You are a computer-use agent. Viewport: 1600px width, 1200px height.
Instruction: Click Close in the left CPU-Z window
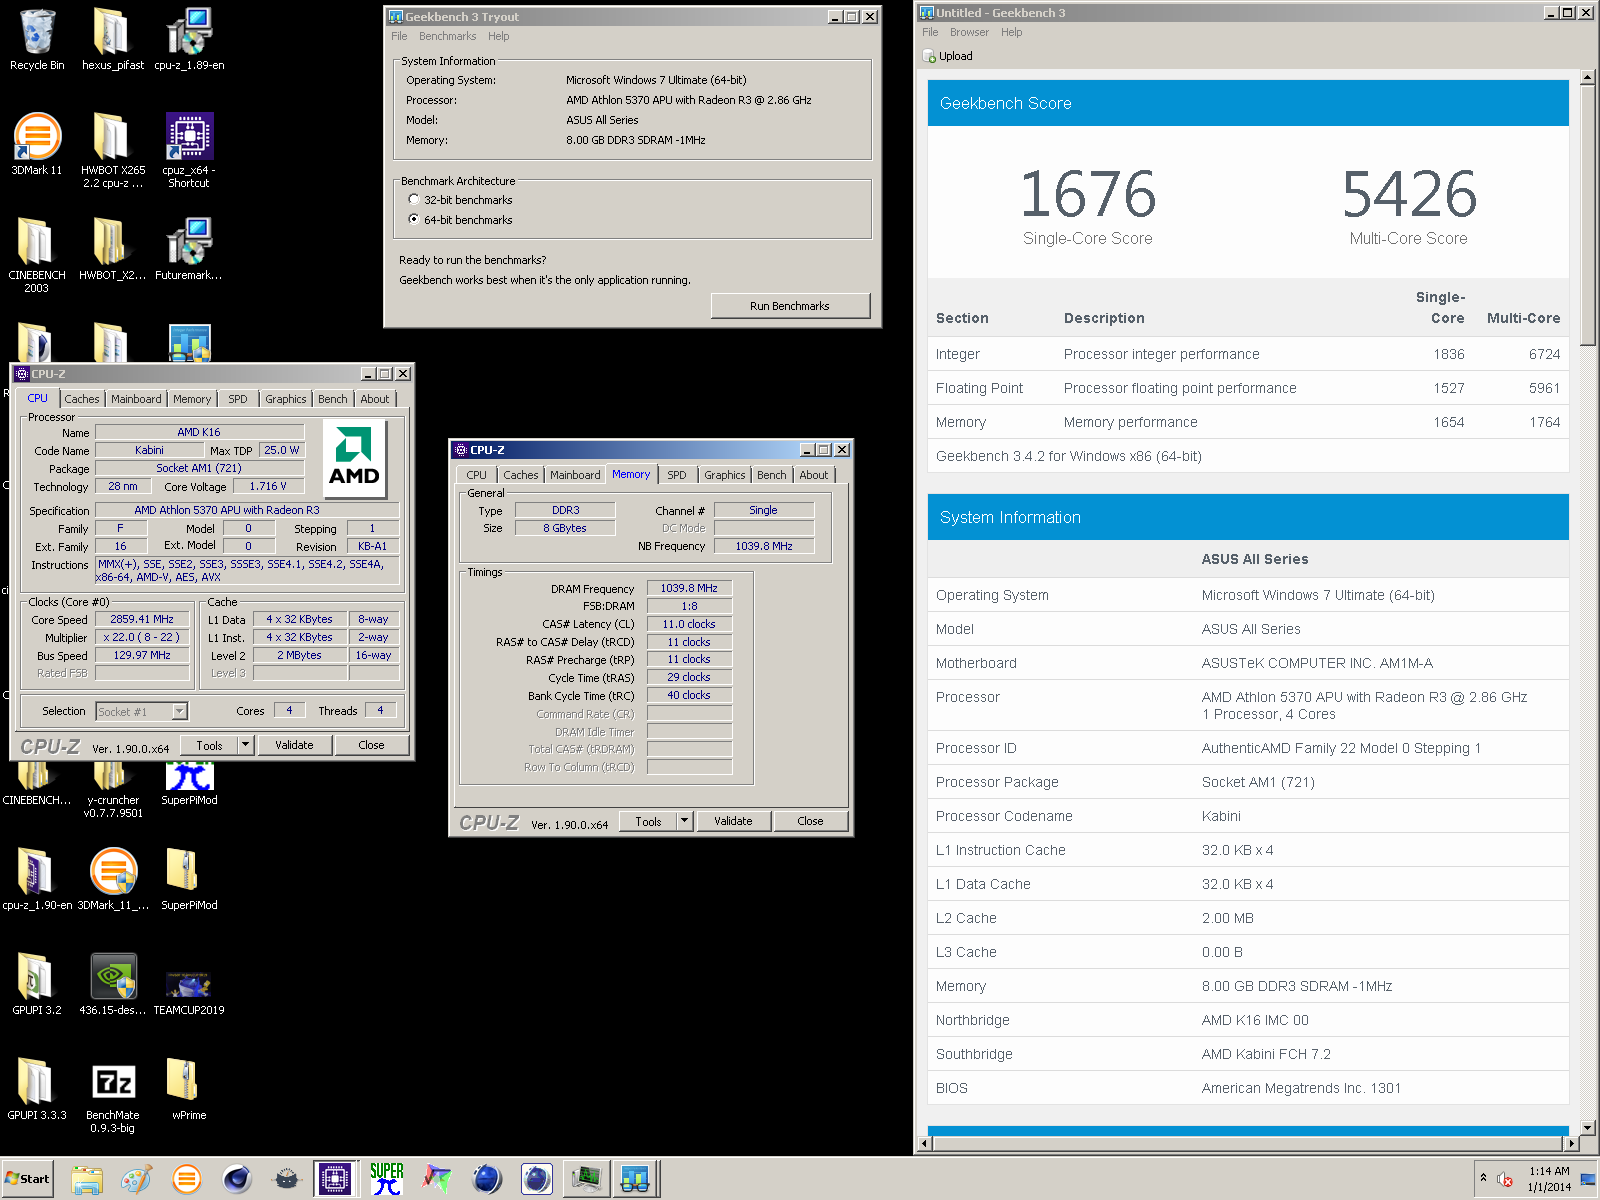371,745
